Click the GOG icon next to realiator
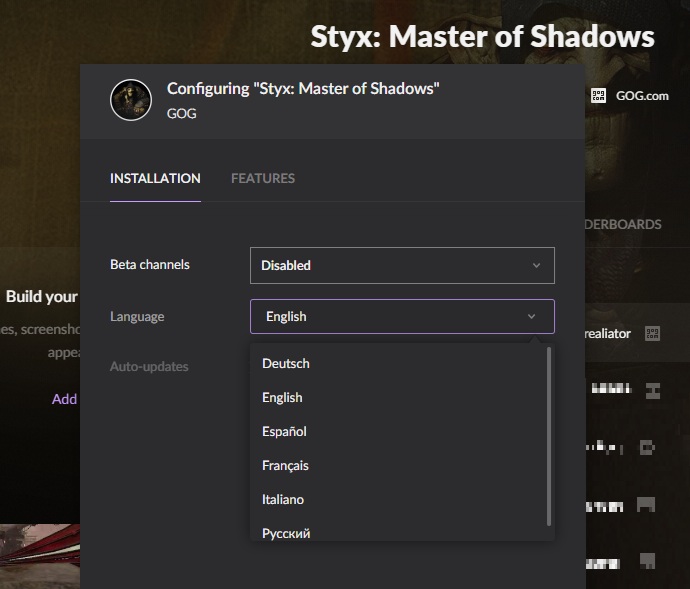This screenshot has width=690, height=589. (652, 334)
